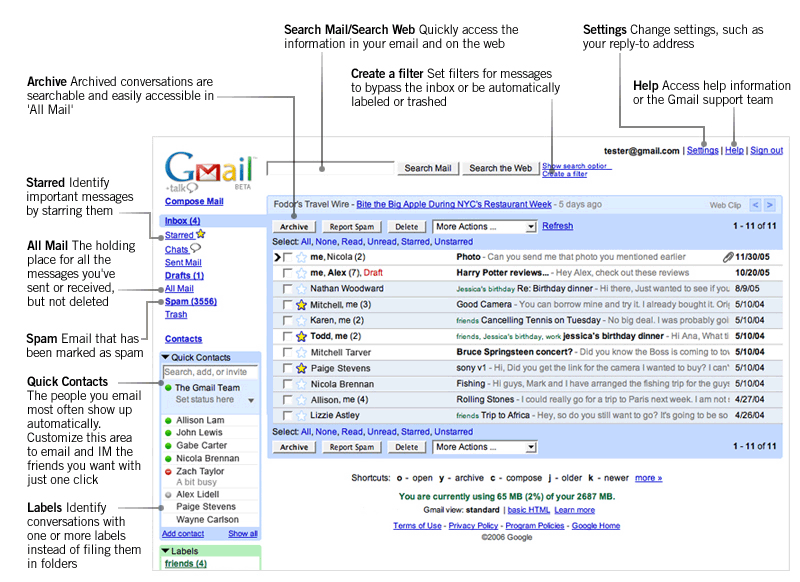
Task: Star the Bruce Springsteen concert message
Action: (302, 352)
